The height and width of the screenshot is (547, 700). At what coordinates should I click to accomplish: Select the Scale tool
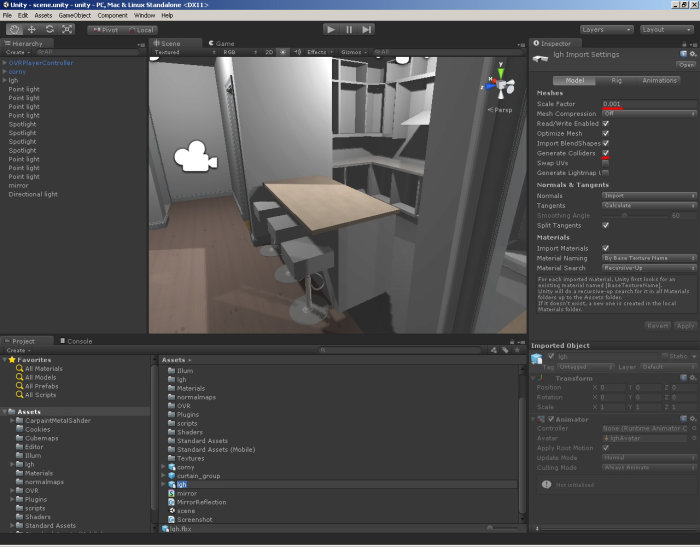[x=67, y=29]
